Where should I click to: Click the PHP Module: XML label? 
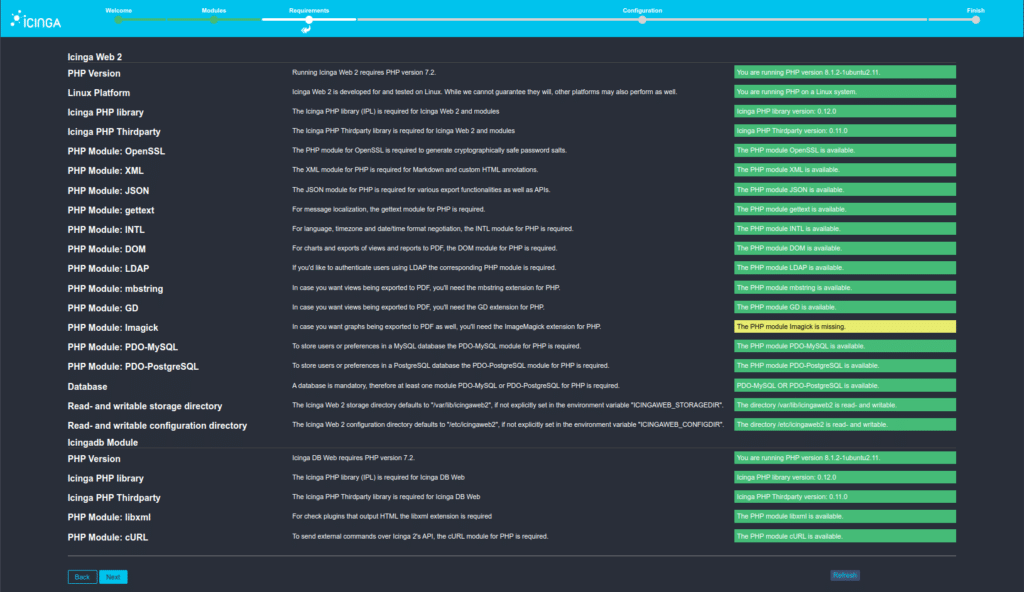(x=105, y=171)
